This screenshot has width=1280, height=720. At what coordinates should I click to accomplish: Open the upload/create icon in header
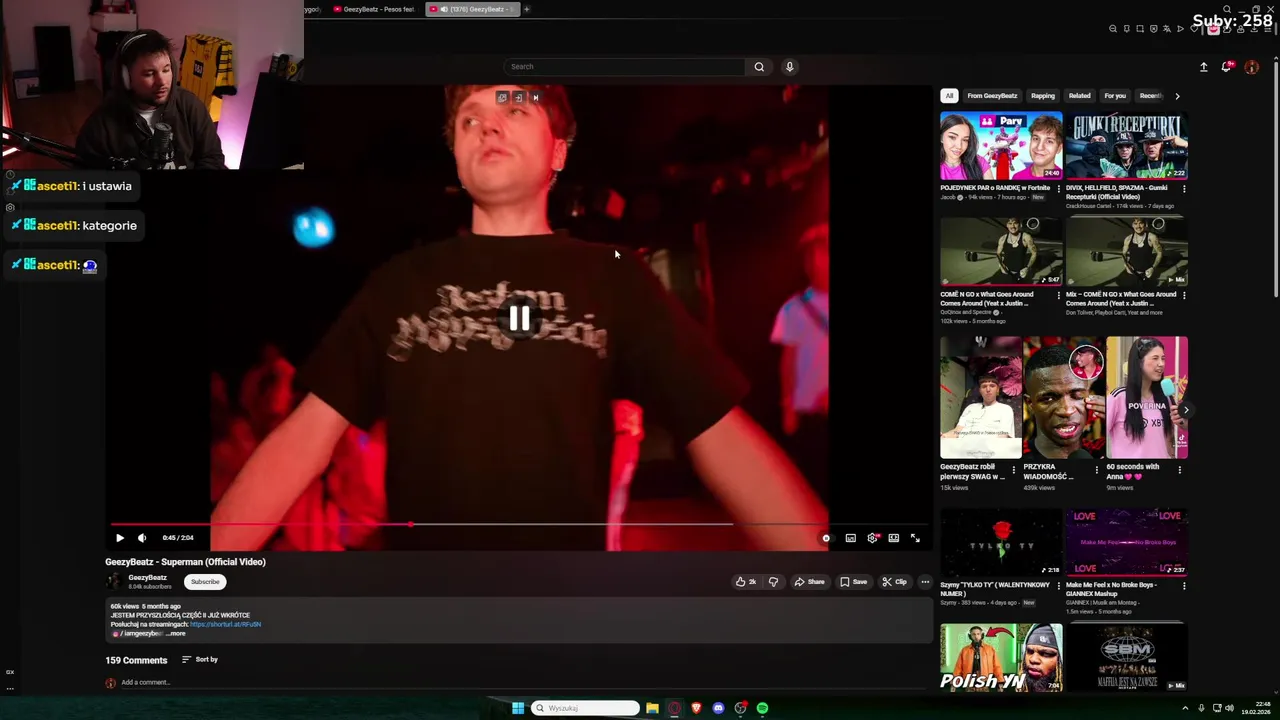click(x=1203, y=67)
